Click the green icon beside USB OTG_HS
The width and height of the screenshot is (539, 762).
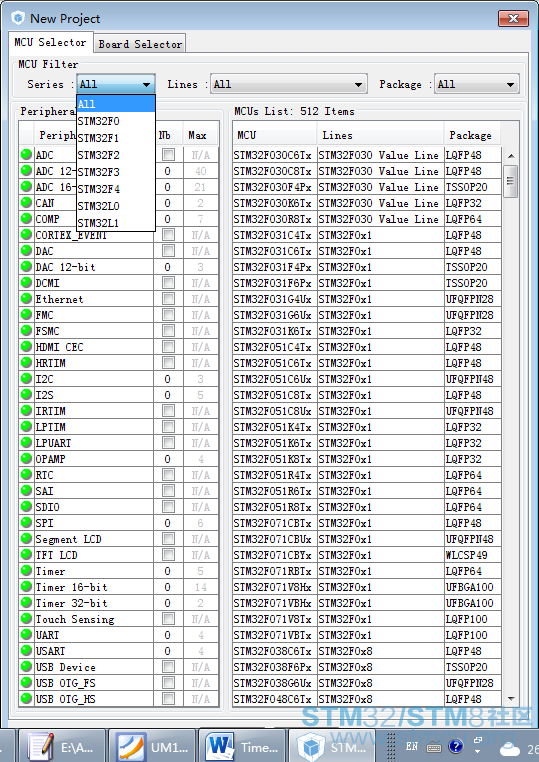pyautogui.click(x=26, y=699)
